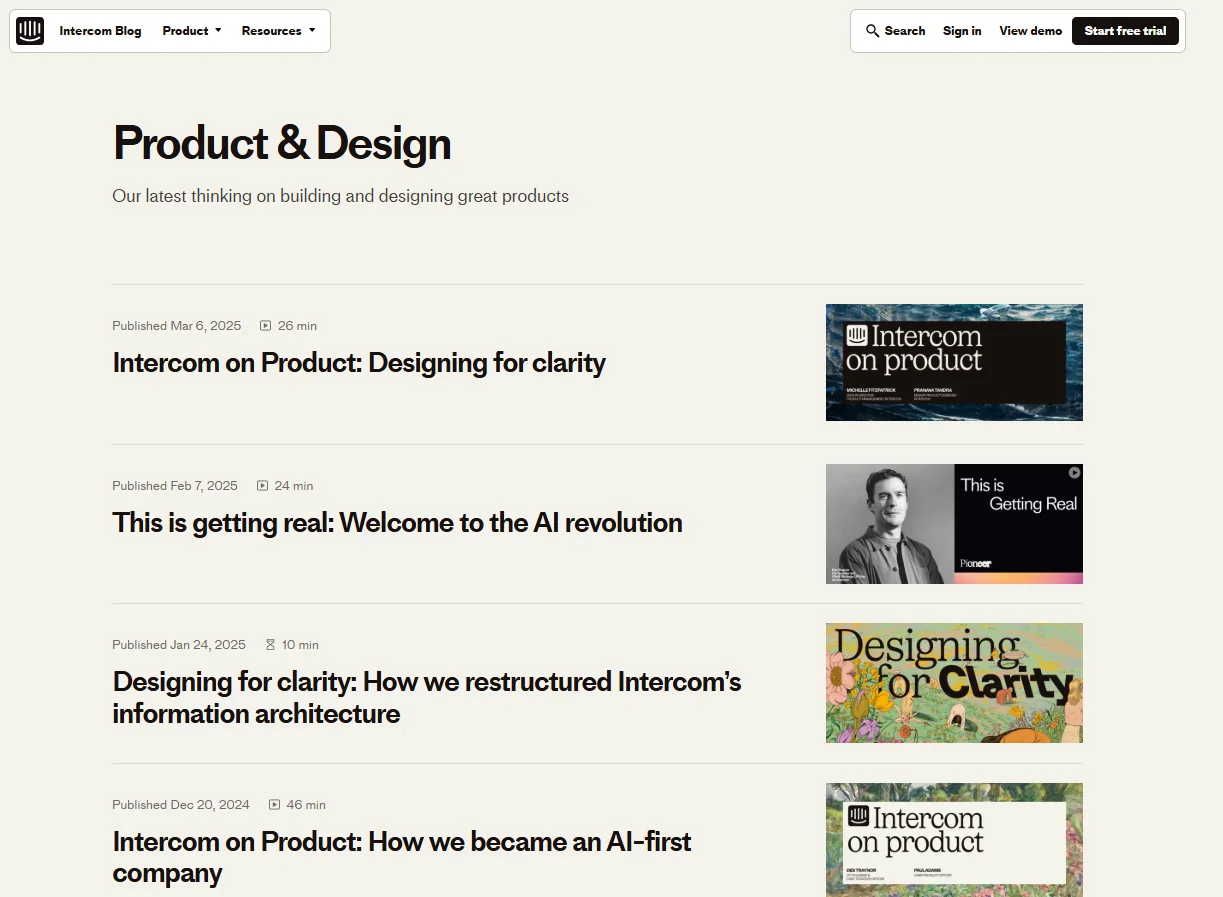
Task: Click the Designing for Clarity illustrated thumbnail
Action: pos(953,682)
